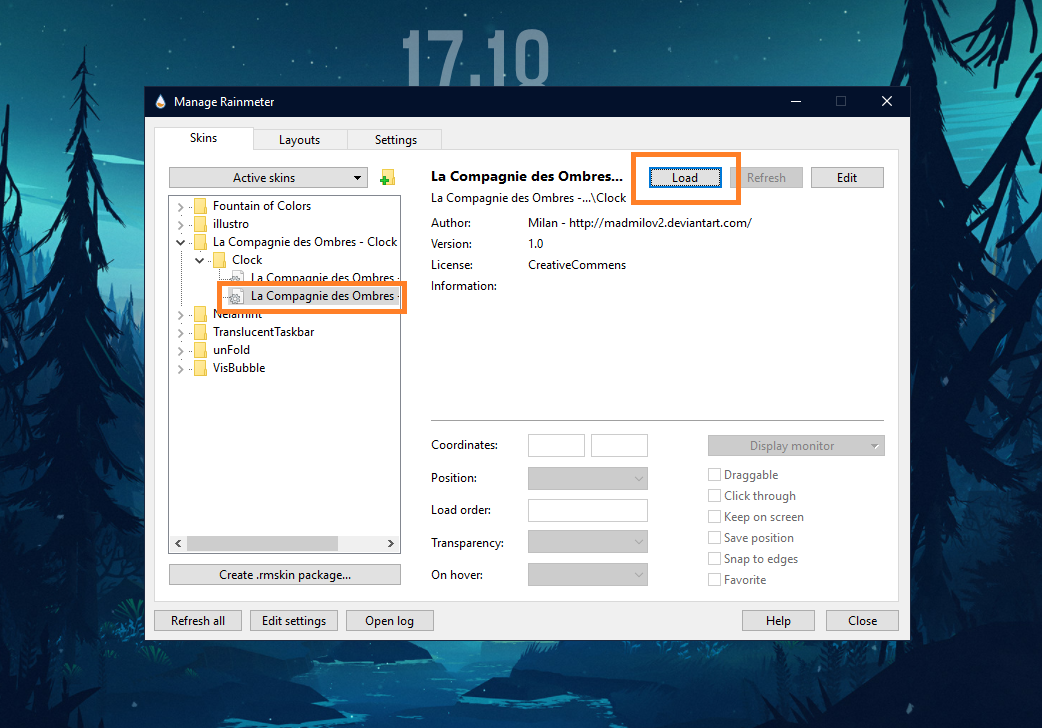The width and height of the screenshot is (1042, 728).
Task: Click the Load order input field
Action: tap(587, 510)
